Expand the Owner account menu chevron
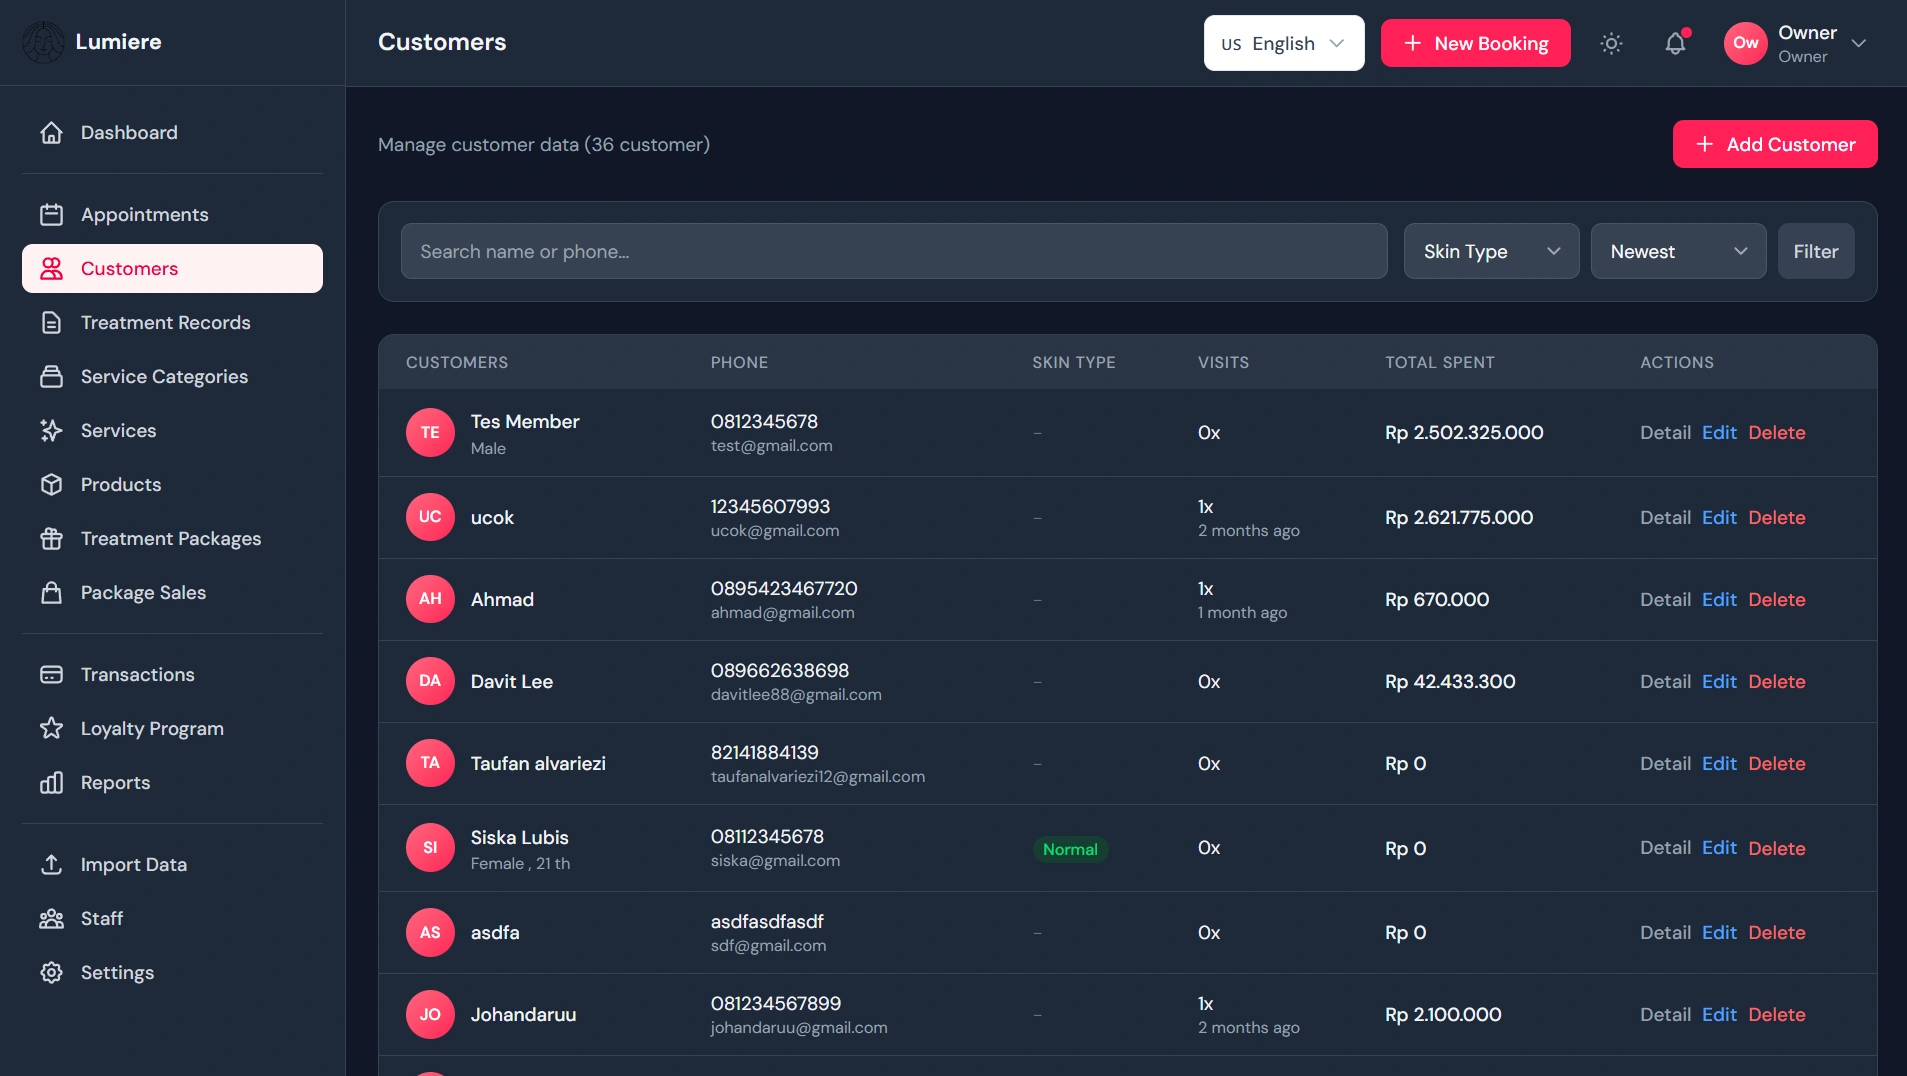 (1859, 43)
